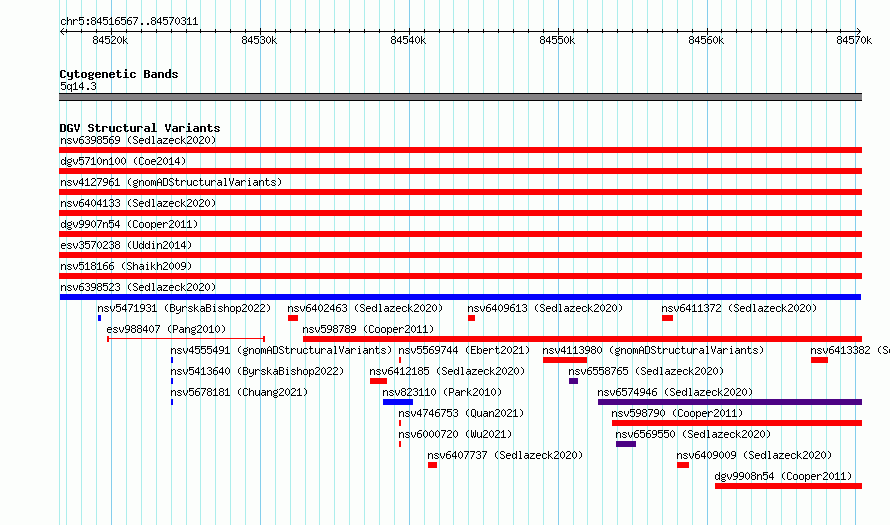This screenshot has height=525, width=890.
Task: Click the 84550k scale tick label
Action: pos(557,40)
